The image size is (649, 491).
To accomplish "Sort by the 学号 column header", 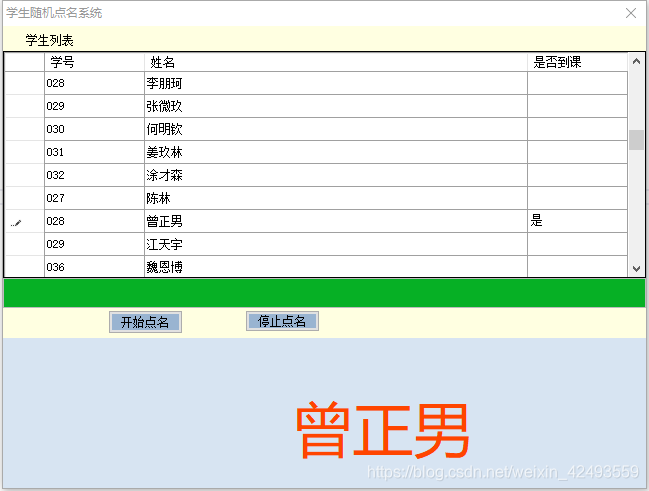I will (94, 62).
